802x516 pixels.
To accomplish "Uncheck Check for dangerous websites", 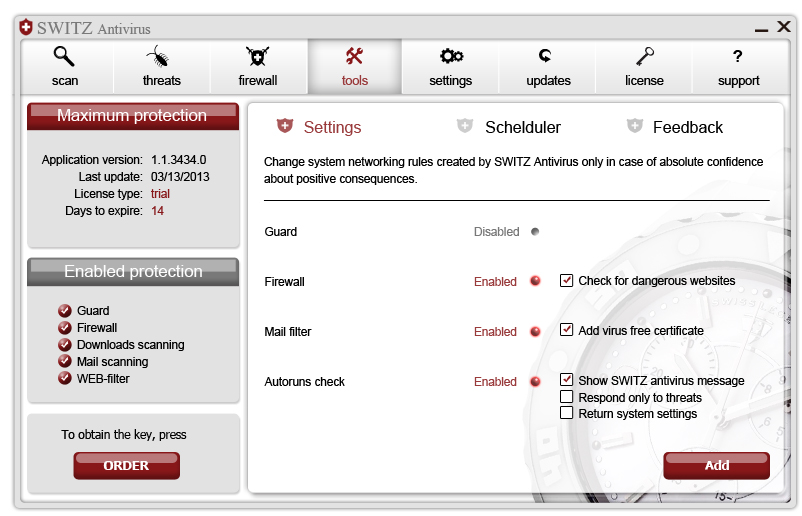I will [x=567, y=281].
